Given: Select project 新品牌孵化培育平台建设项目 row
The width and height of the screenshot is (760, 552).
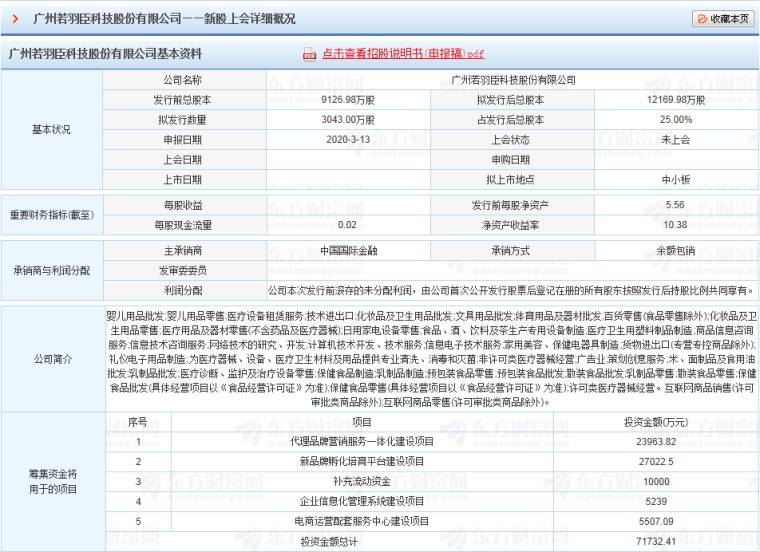Looking at the screenshot, I should coord(432,461).
